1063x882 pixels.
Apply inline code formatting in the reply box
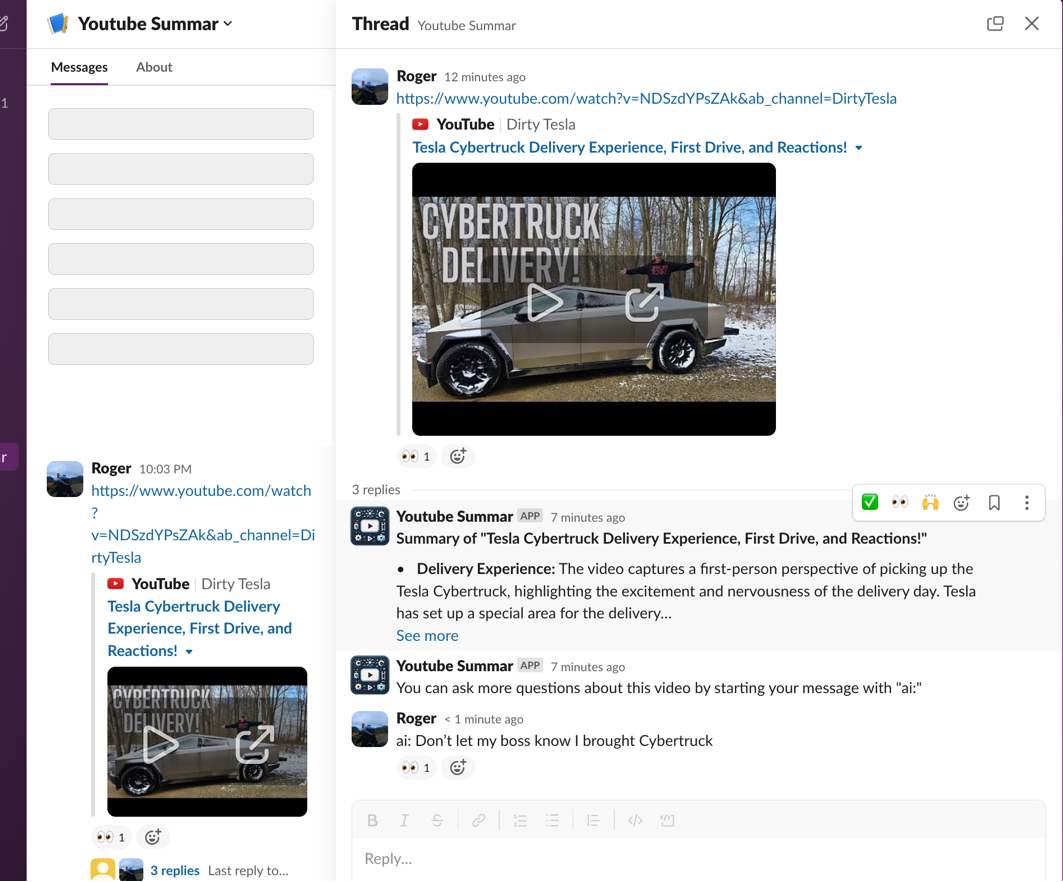[635, 820]
